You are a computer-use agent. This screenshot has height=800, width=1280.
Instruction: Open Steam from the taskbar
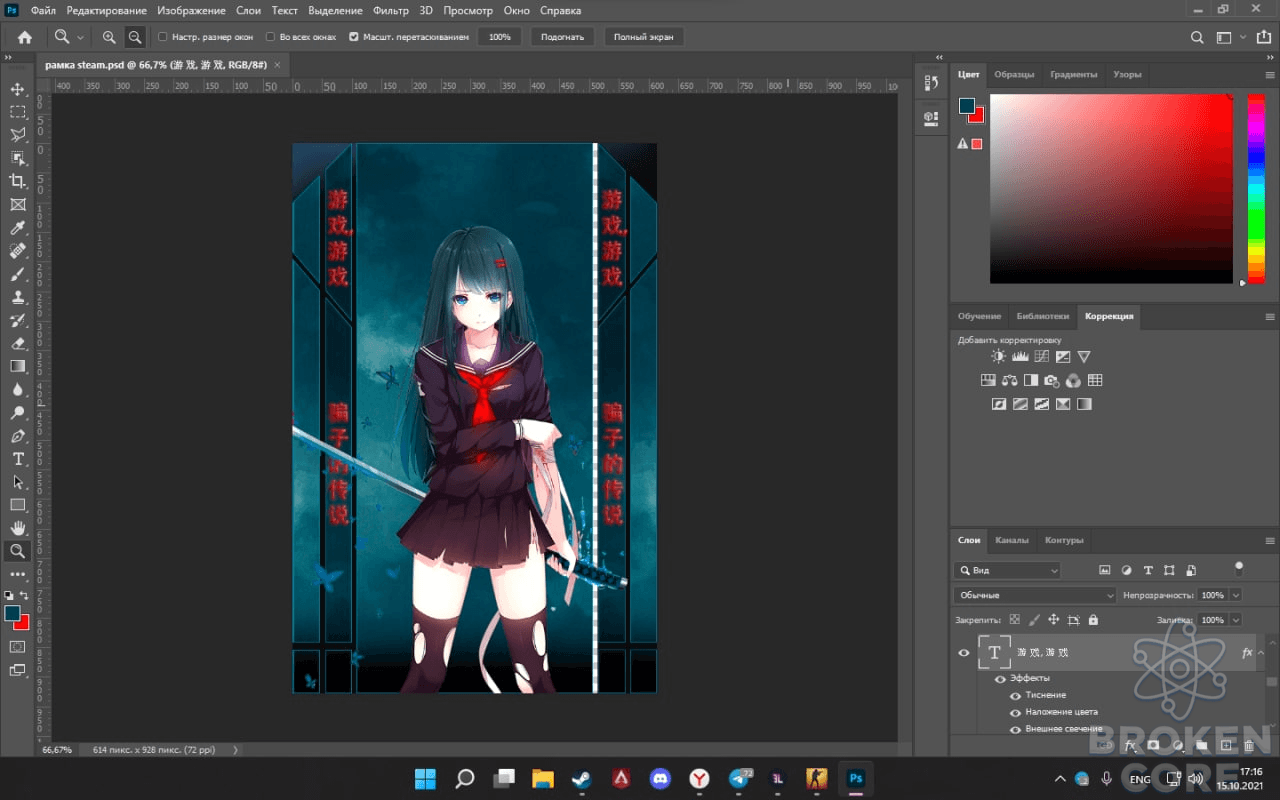click(x=580, y=778)
